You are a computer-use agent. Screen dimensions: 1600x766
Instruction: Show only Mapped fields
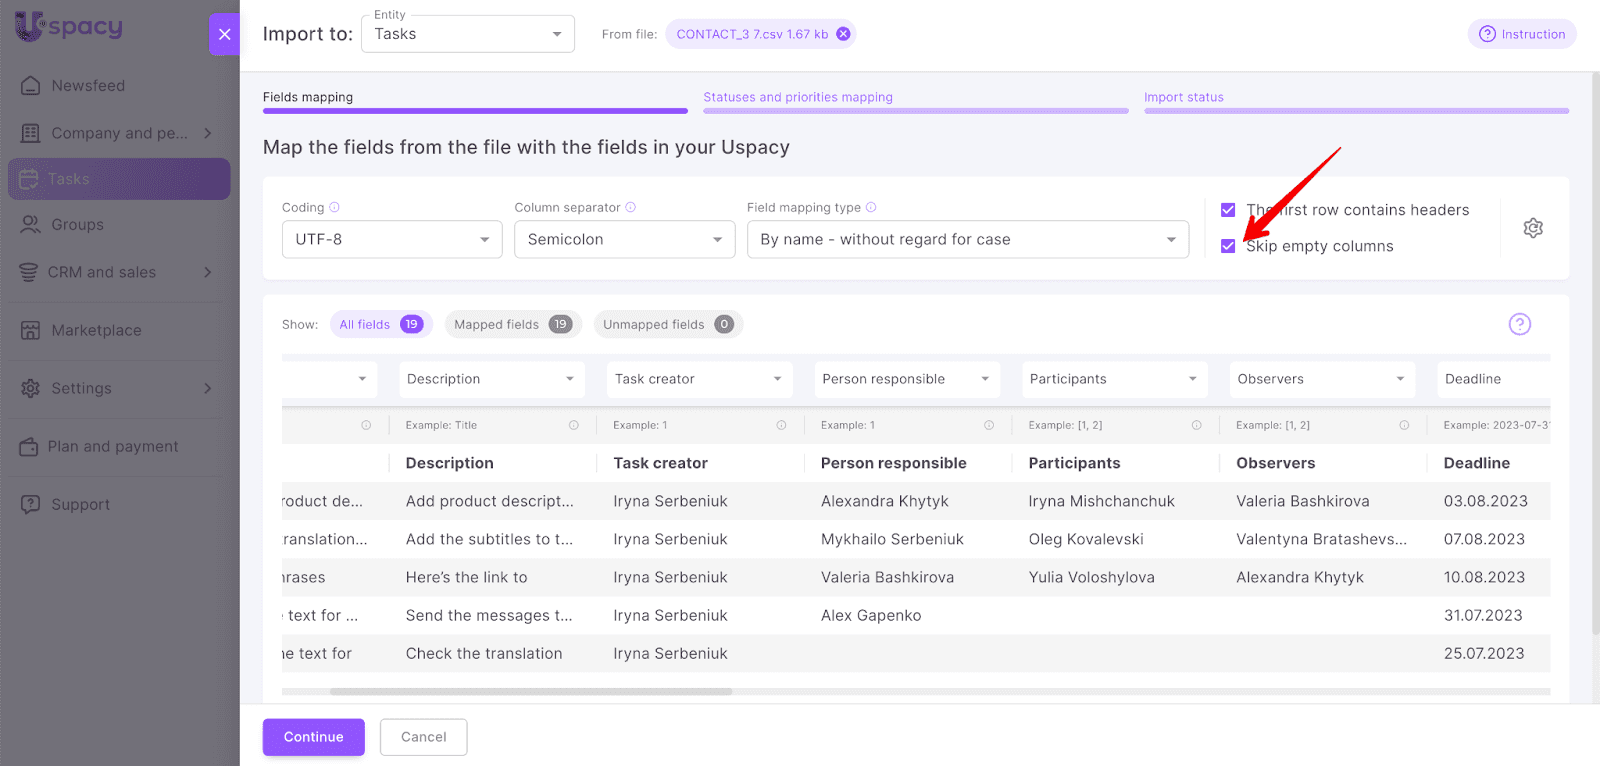pos(511,324)
